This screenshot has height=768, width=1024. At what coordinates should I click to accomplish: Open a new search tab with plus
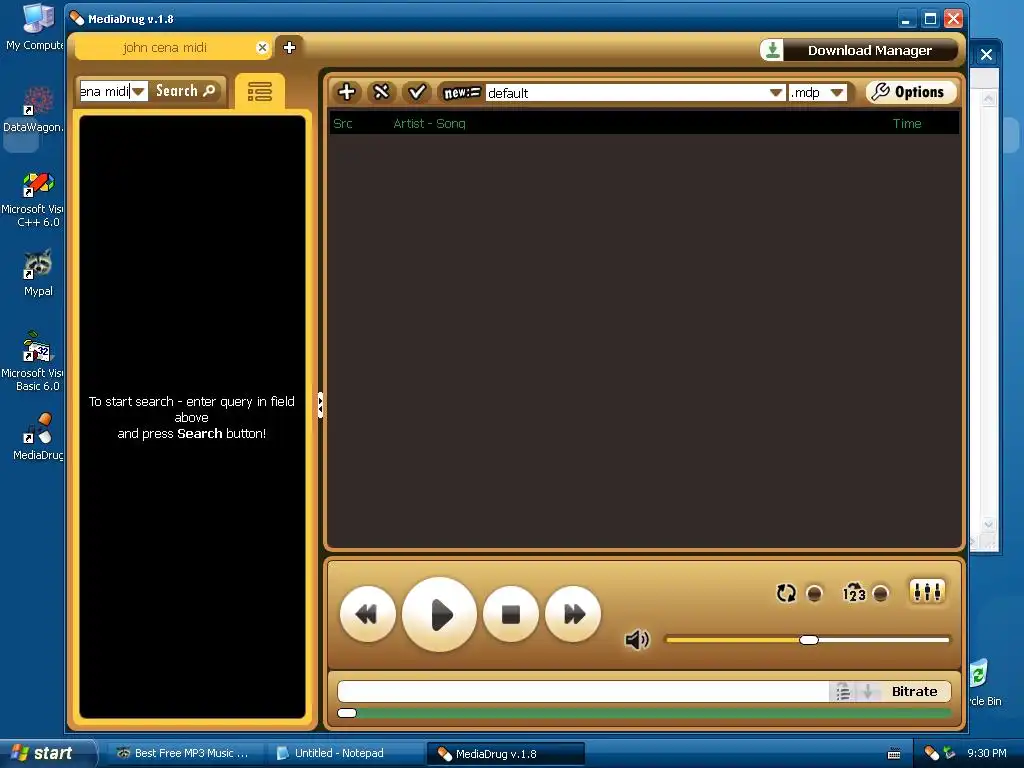pyautogui.click(x=289, y=47)
